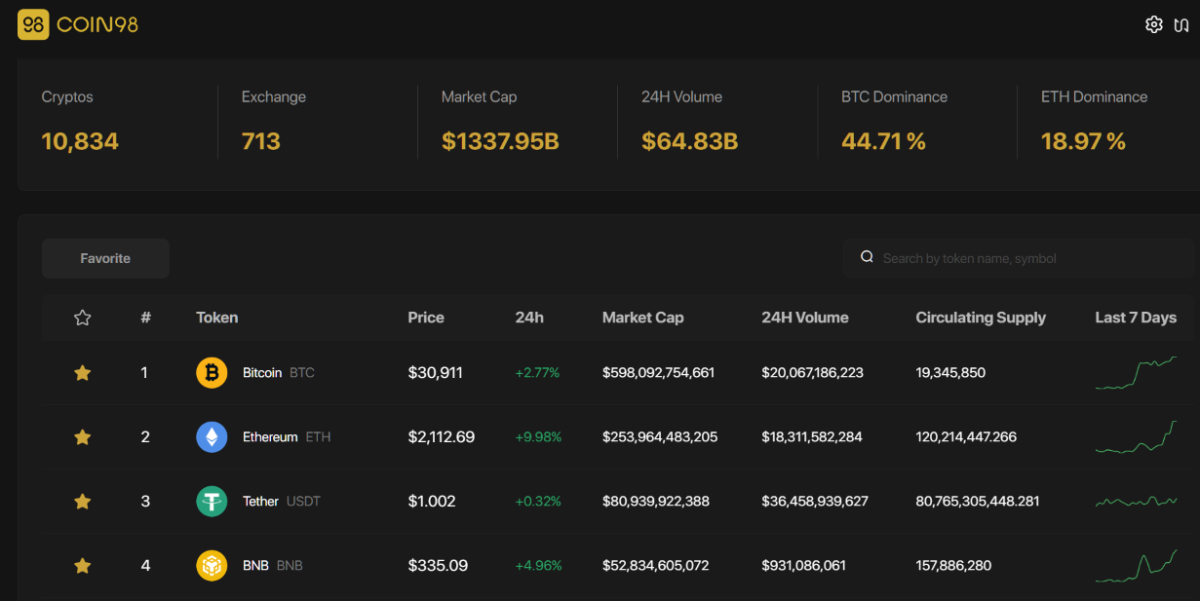Sort by the Token column header
Screen dimensions: 1200x601
(217, 318)
